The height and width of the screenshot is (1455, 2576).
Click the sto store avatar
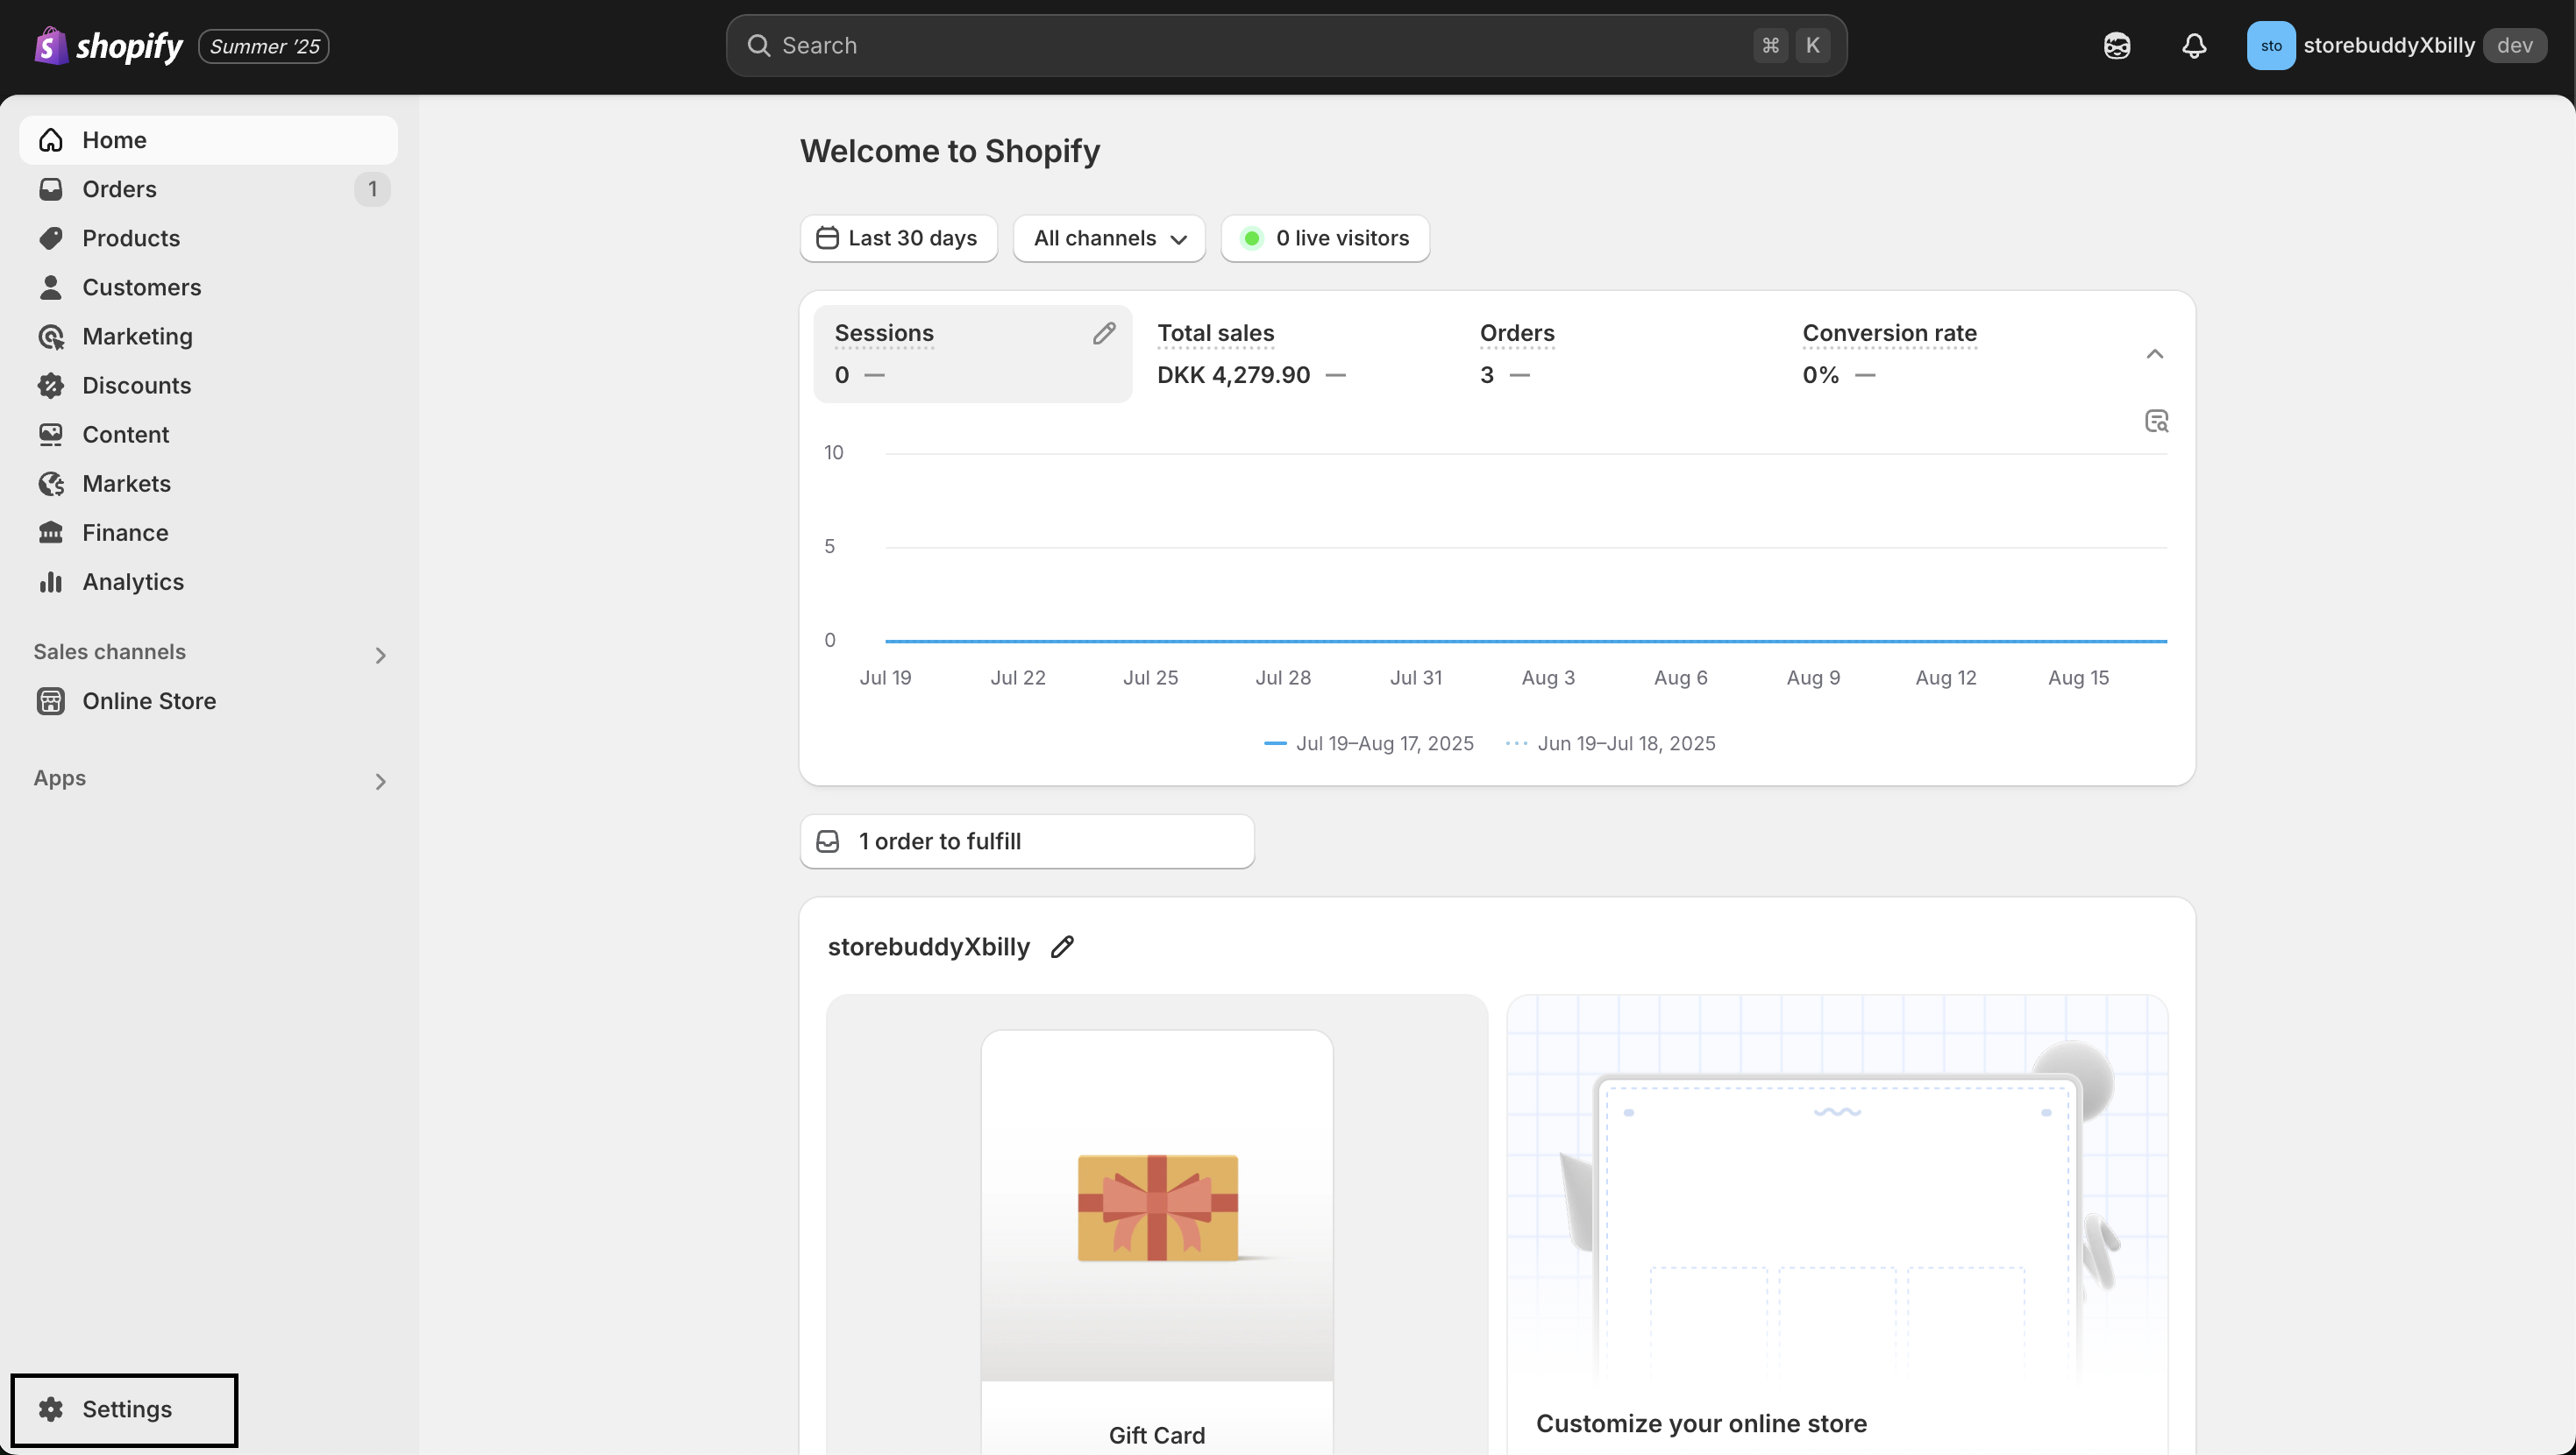pyautogui.click(x=2271, y=45)
